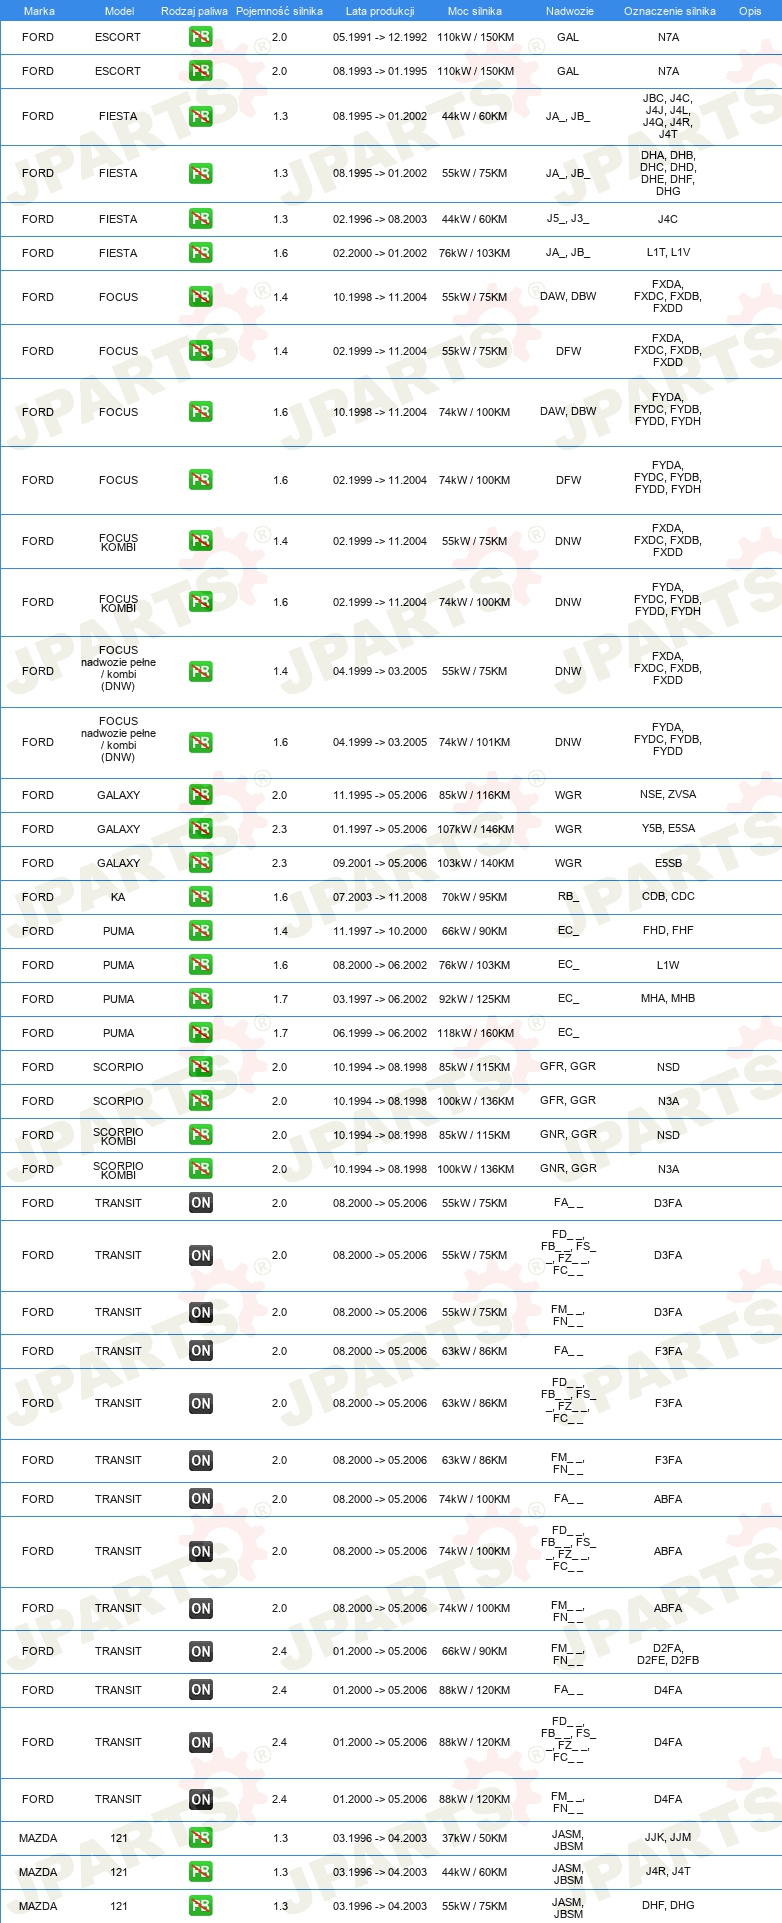Viewport: 782px width, 1923px height.
Task: Select PB icon in Galaxy E5SB row
Action: coord(201,863)
